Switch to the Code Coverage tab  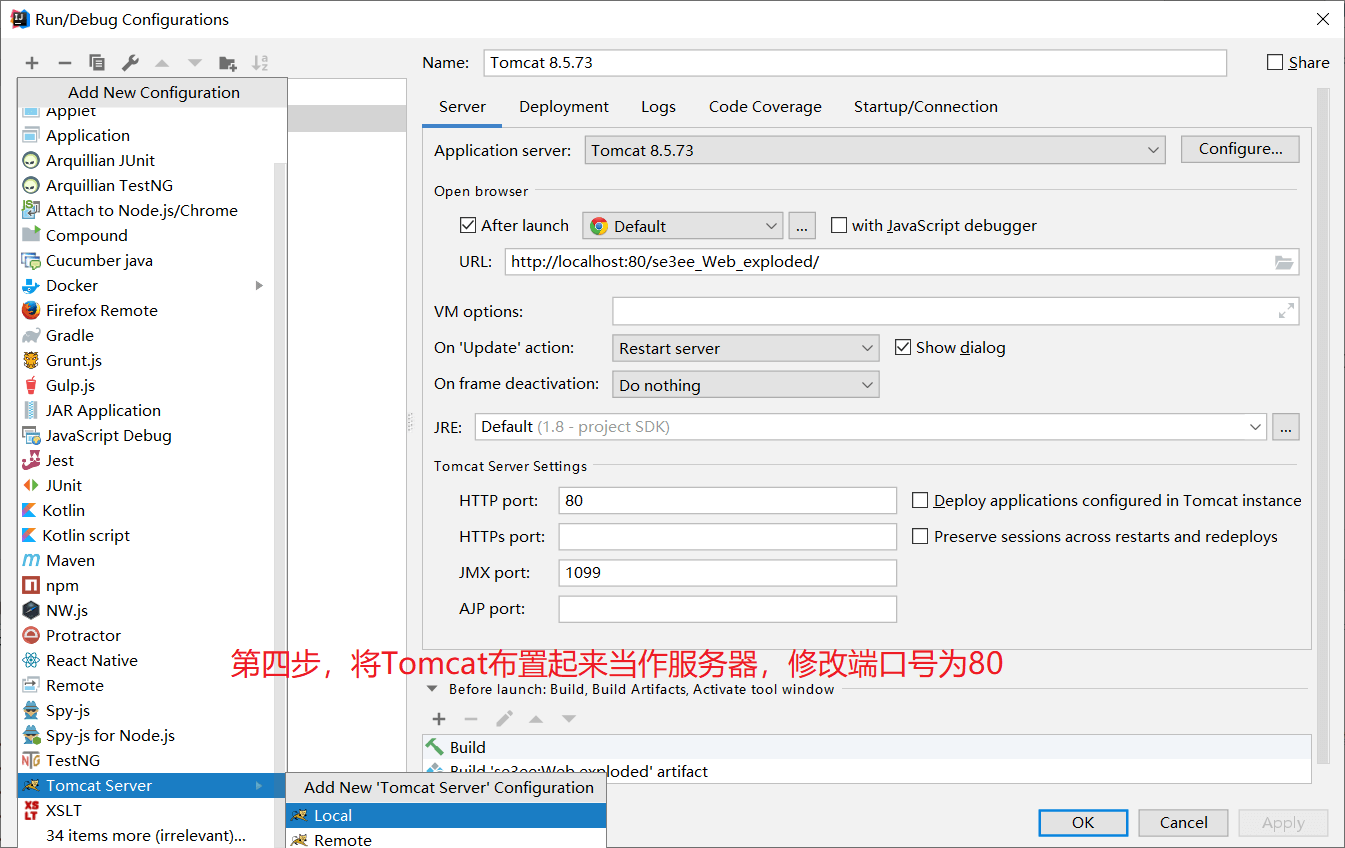tap(765, 107)
